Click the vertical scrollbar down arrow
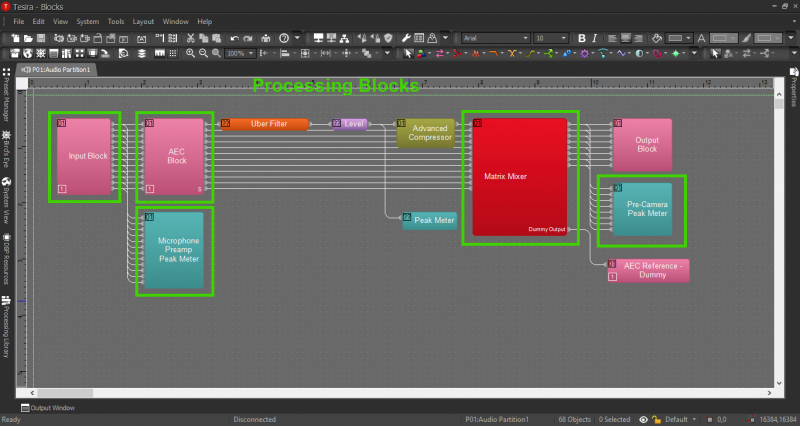 779,383
